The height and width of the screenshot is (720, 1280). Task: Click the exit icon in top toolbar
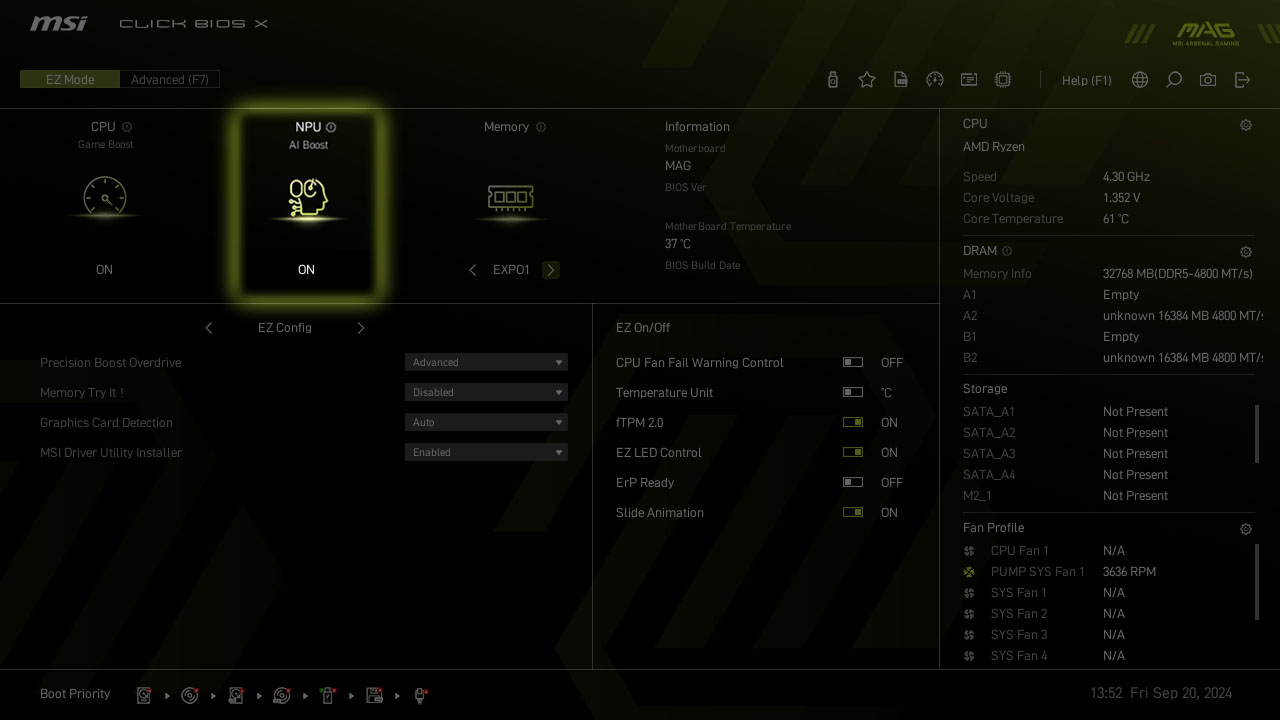click(1242, 80)
